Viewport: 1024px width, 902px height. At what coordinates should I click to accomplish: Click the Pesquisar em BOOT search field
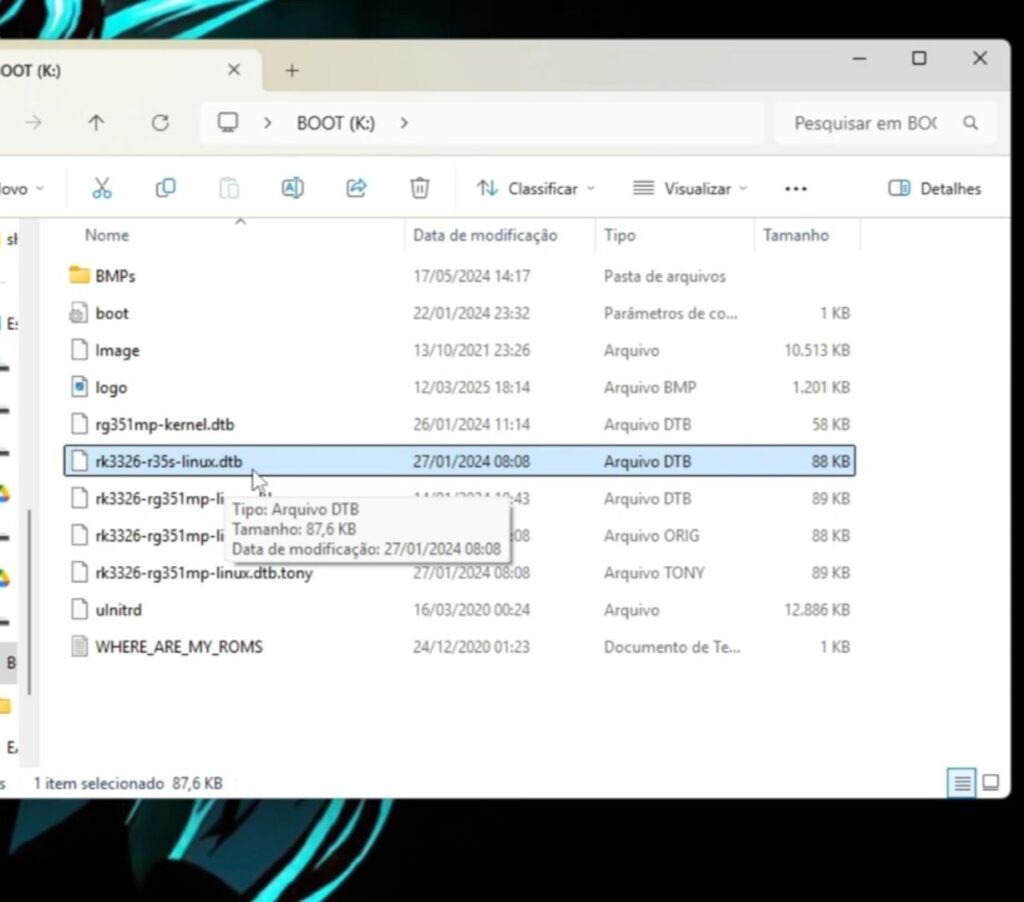885,123
